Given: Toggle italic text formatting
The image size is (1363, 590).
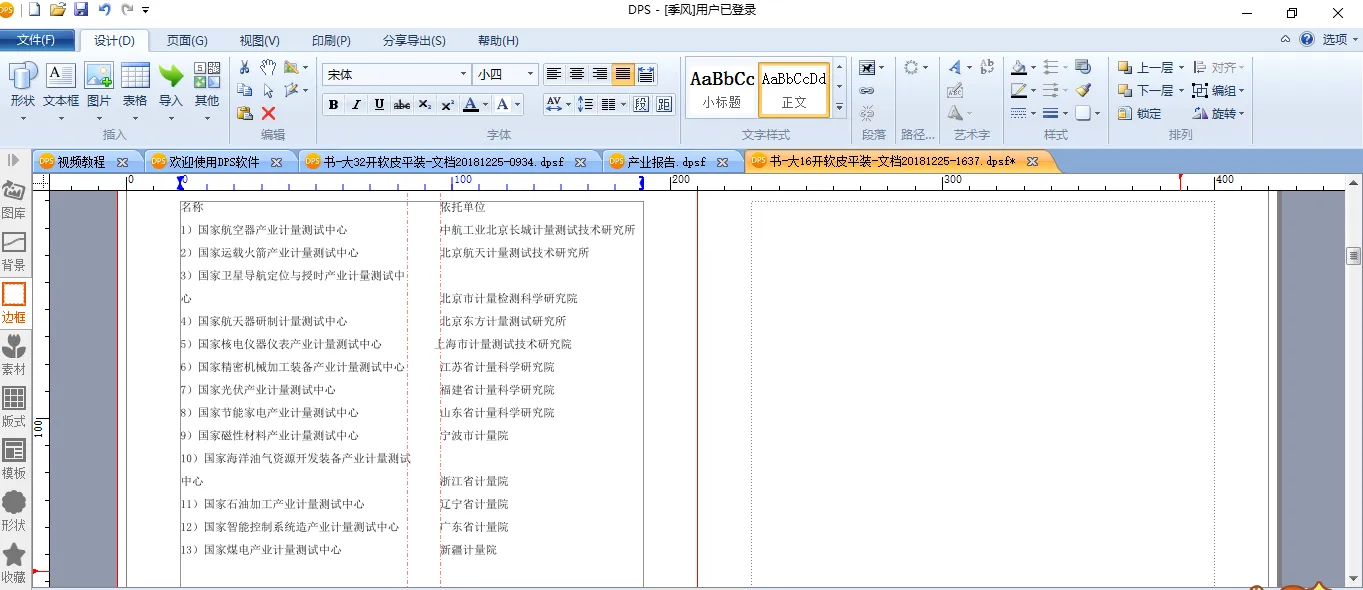Looking at the screenshot, I should coord(356,105).
